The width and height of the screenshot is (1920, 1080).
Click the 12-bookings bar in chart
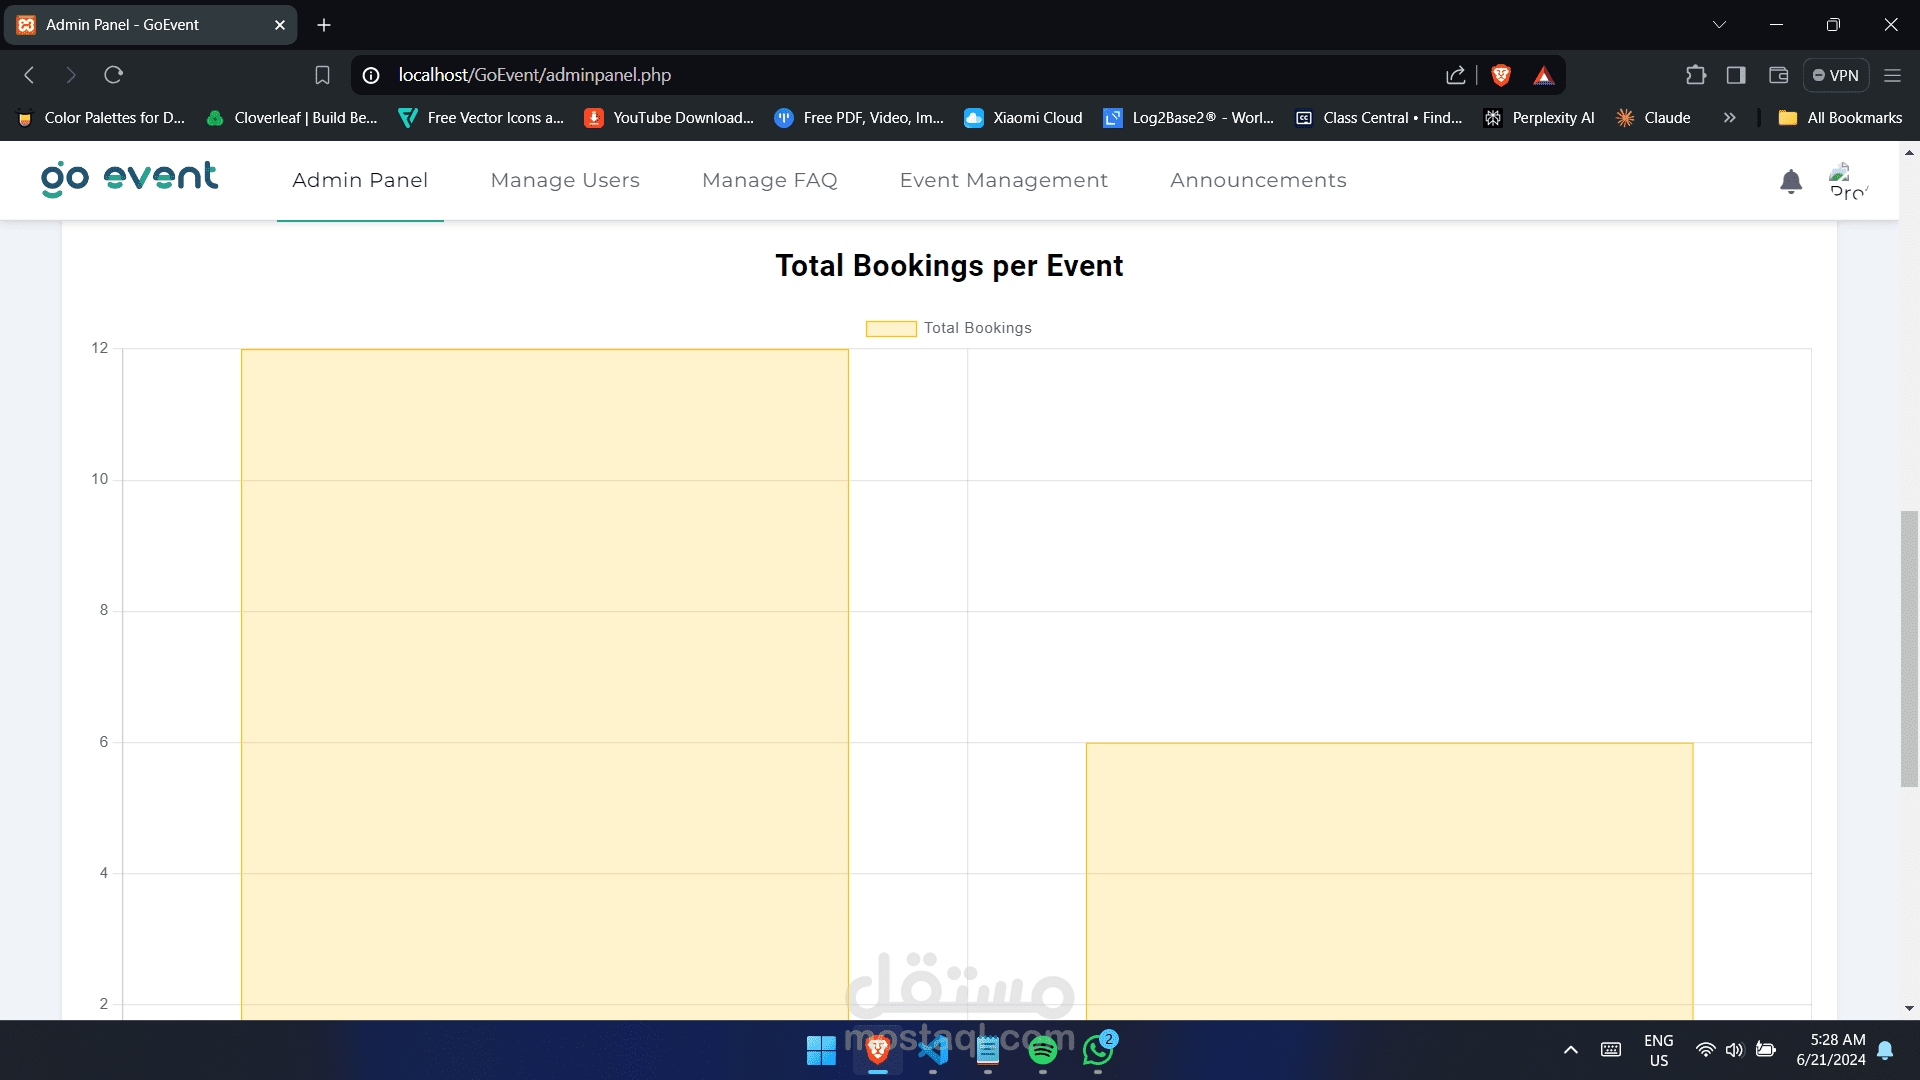[544, 680]
